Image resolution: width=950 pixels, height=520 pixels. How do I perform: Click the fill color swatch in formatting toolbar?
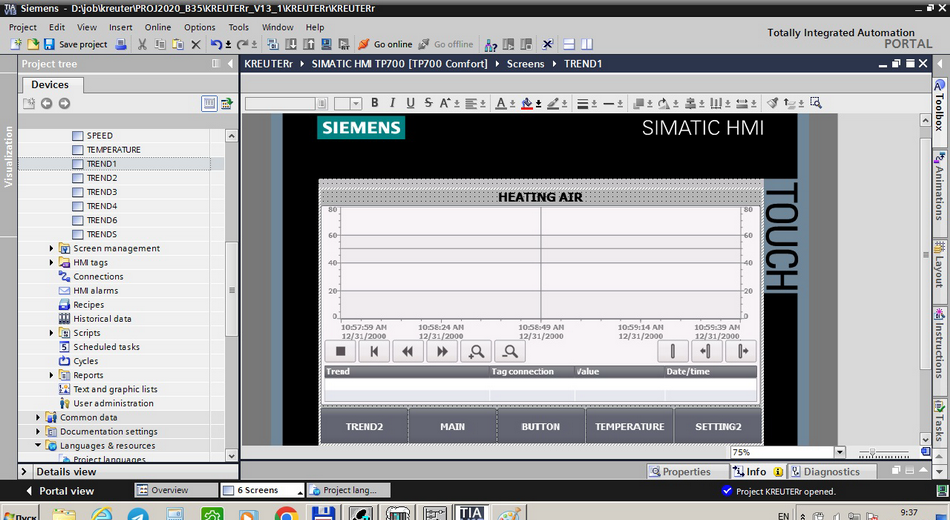pos(527,103)
